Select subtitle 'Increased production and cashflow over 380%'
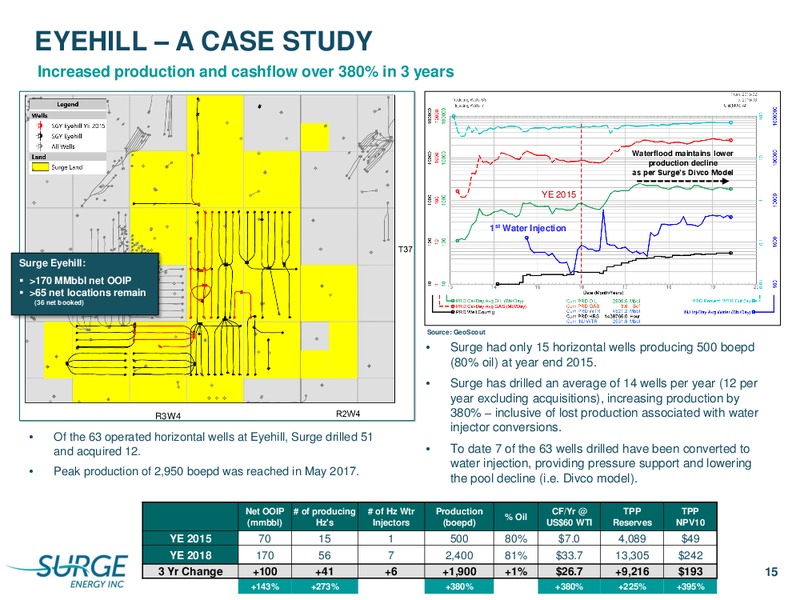Image resolution: width=800 pixels, height=600 pixels. [x=245, y=71]
